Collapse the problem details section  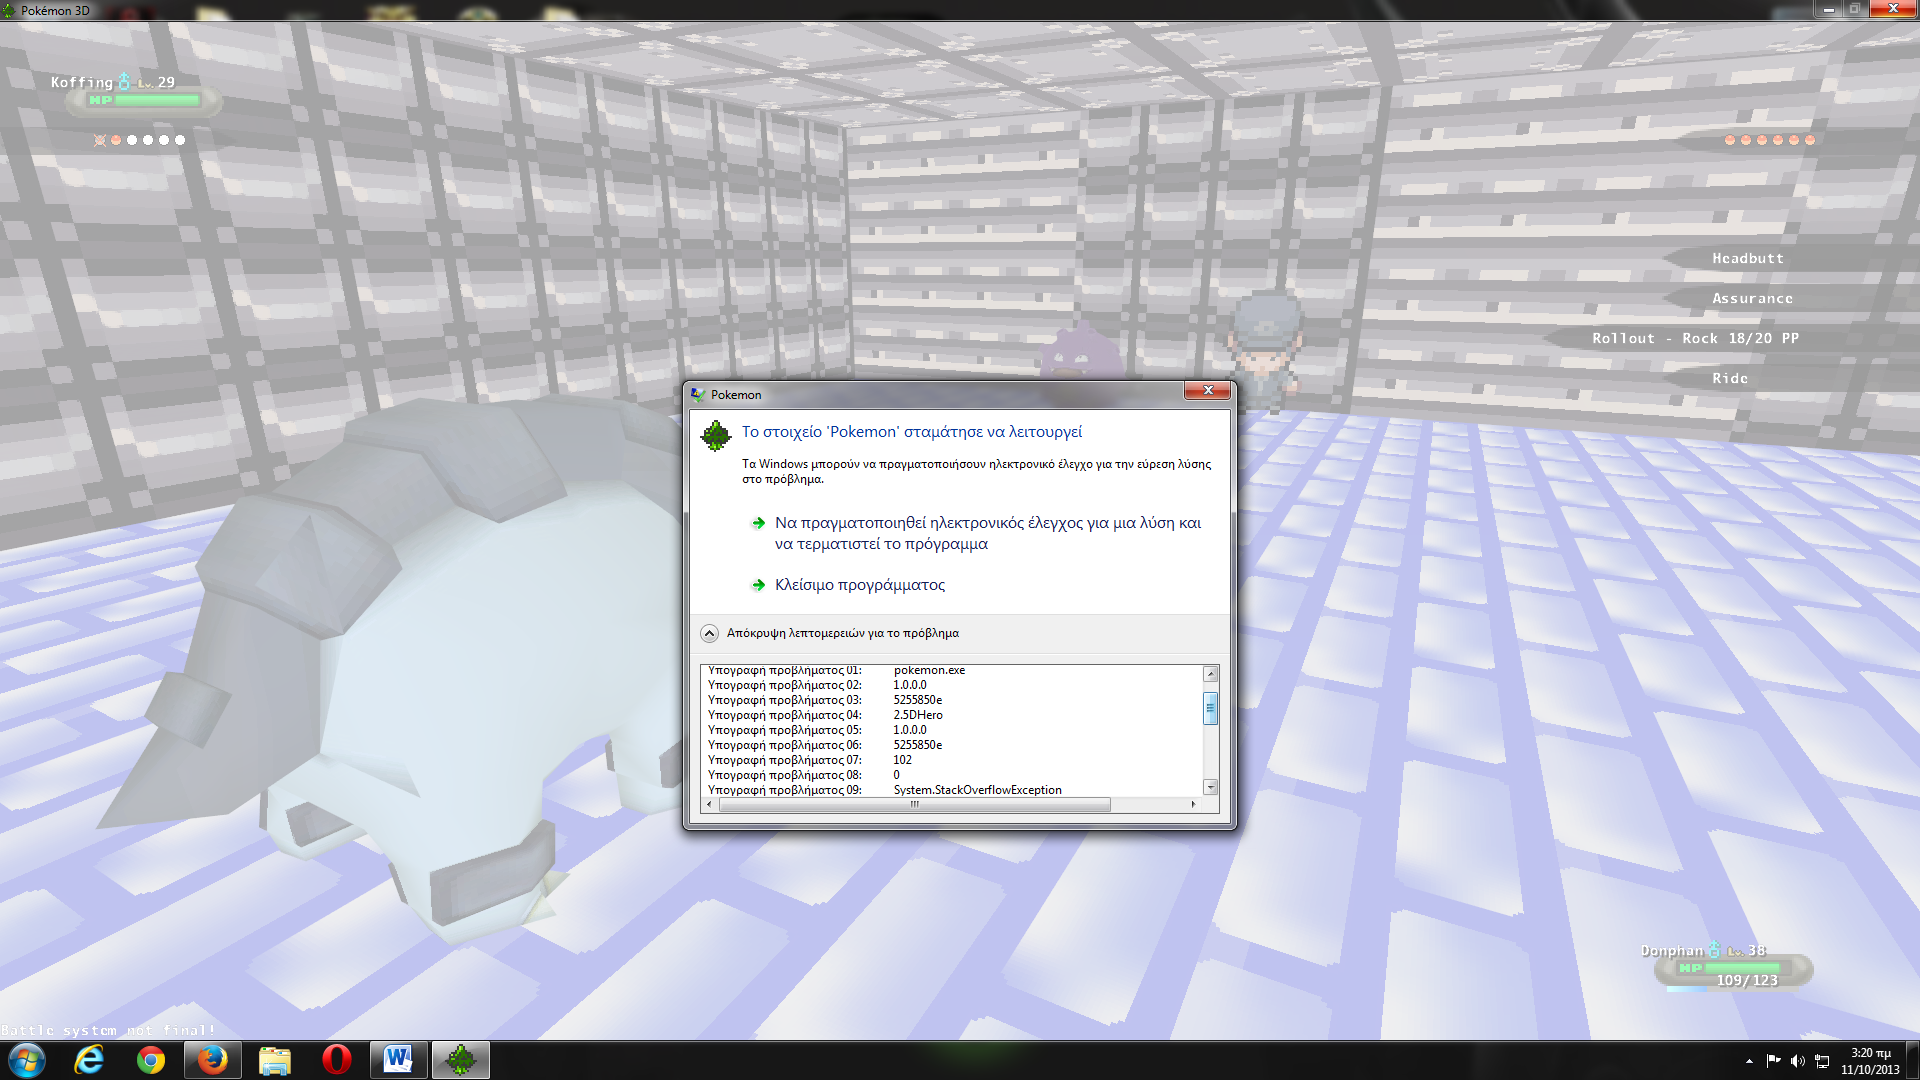point(710,633)
